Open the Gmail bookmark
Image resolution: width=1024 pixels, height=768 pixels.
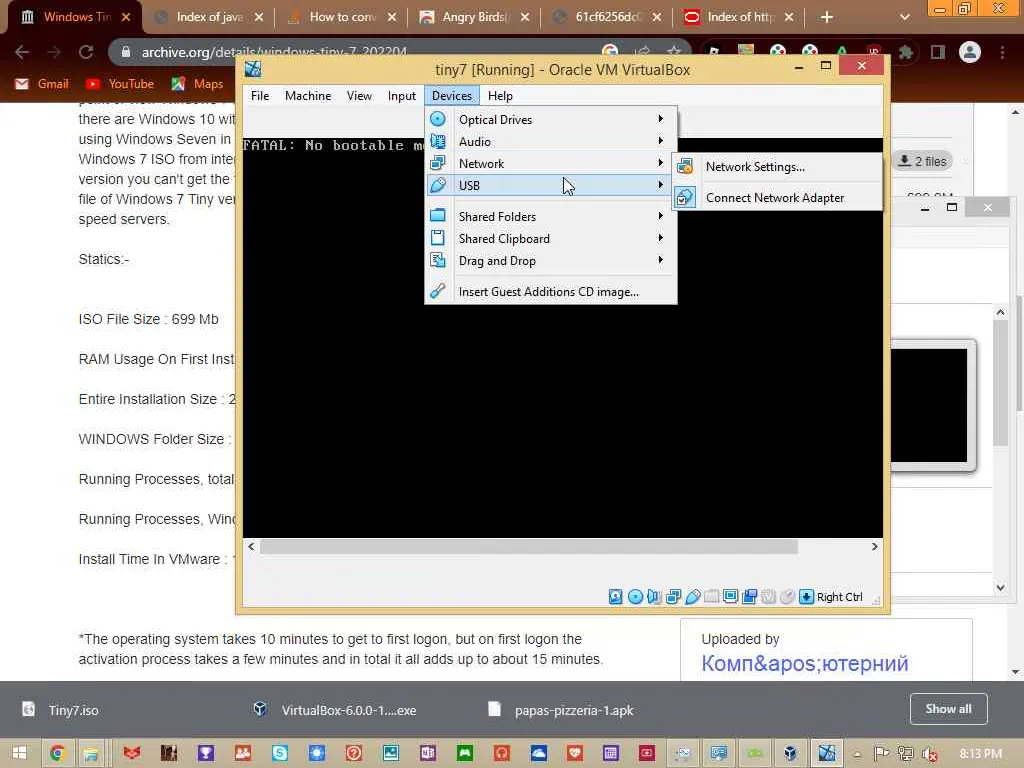[x=42, y=84]
